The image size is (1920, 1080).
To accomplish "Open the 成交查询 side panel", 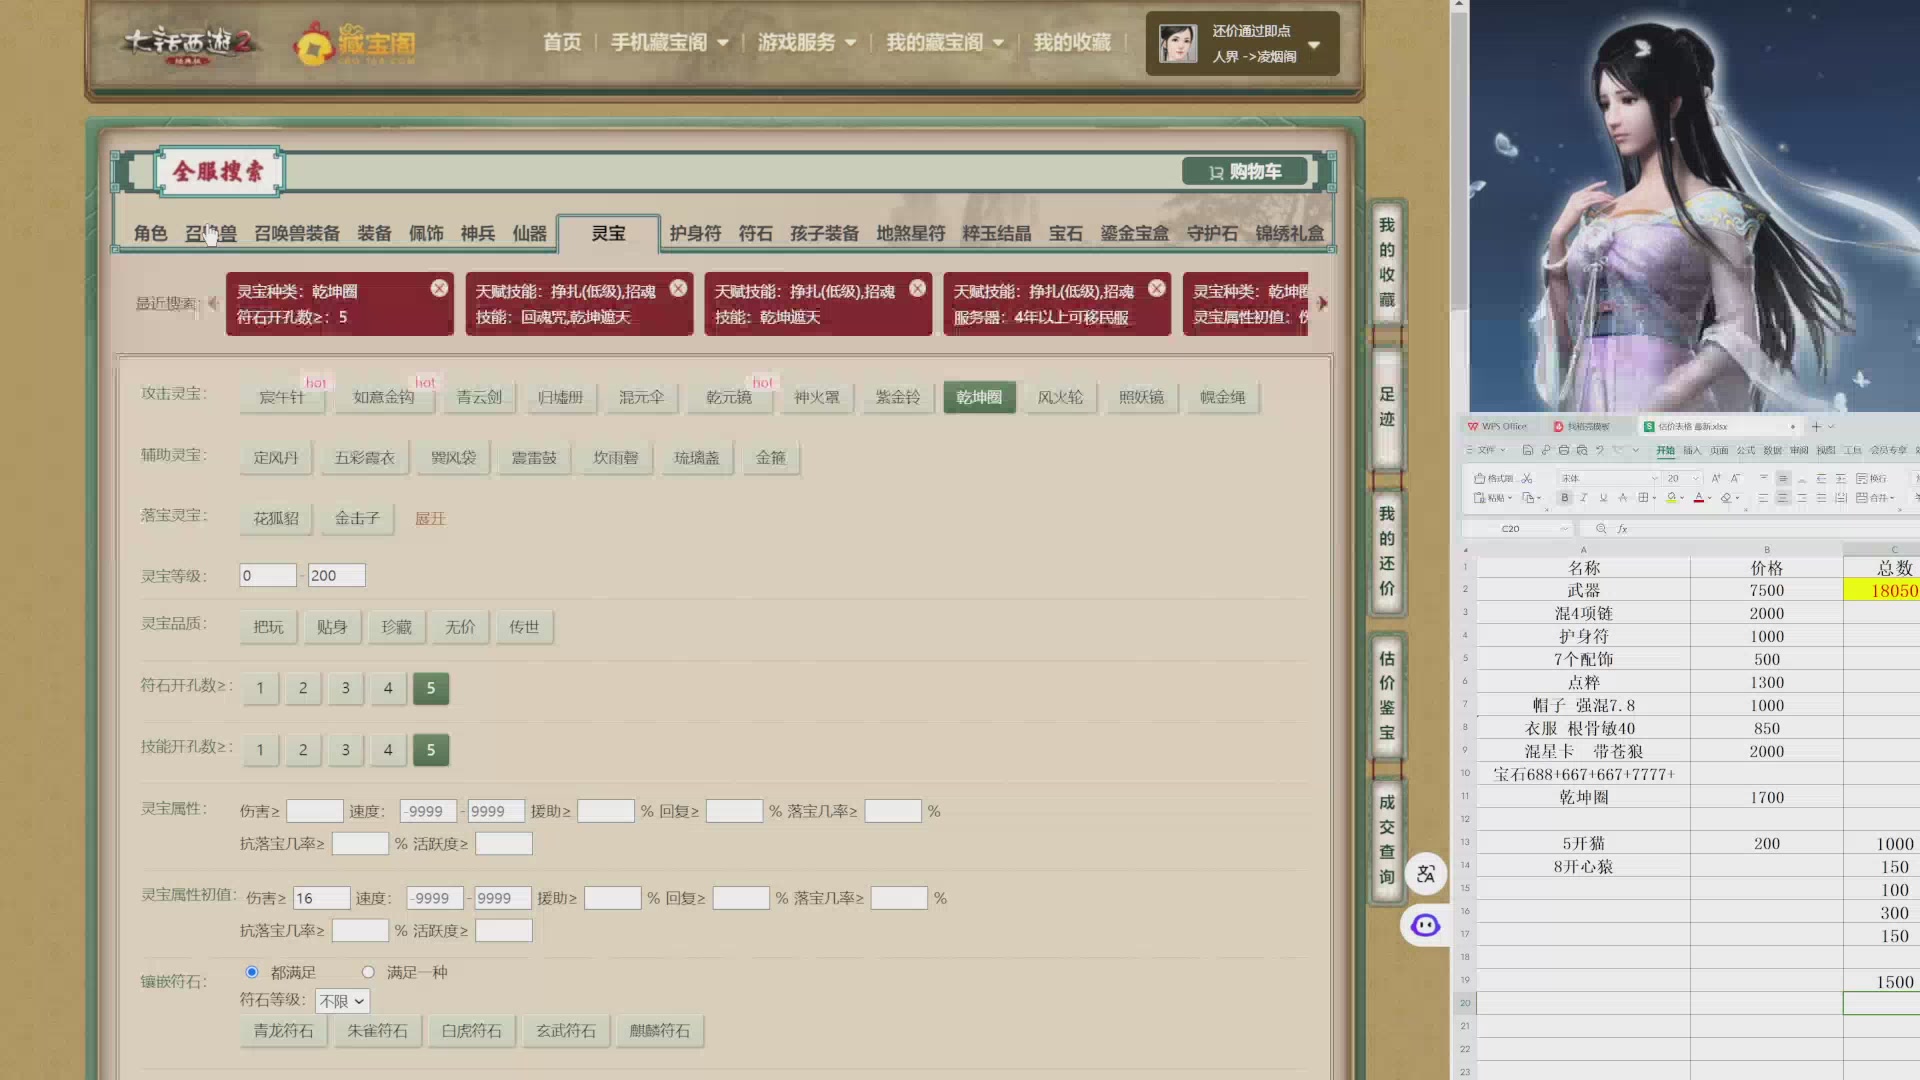I will [1387, 840].
